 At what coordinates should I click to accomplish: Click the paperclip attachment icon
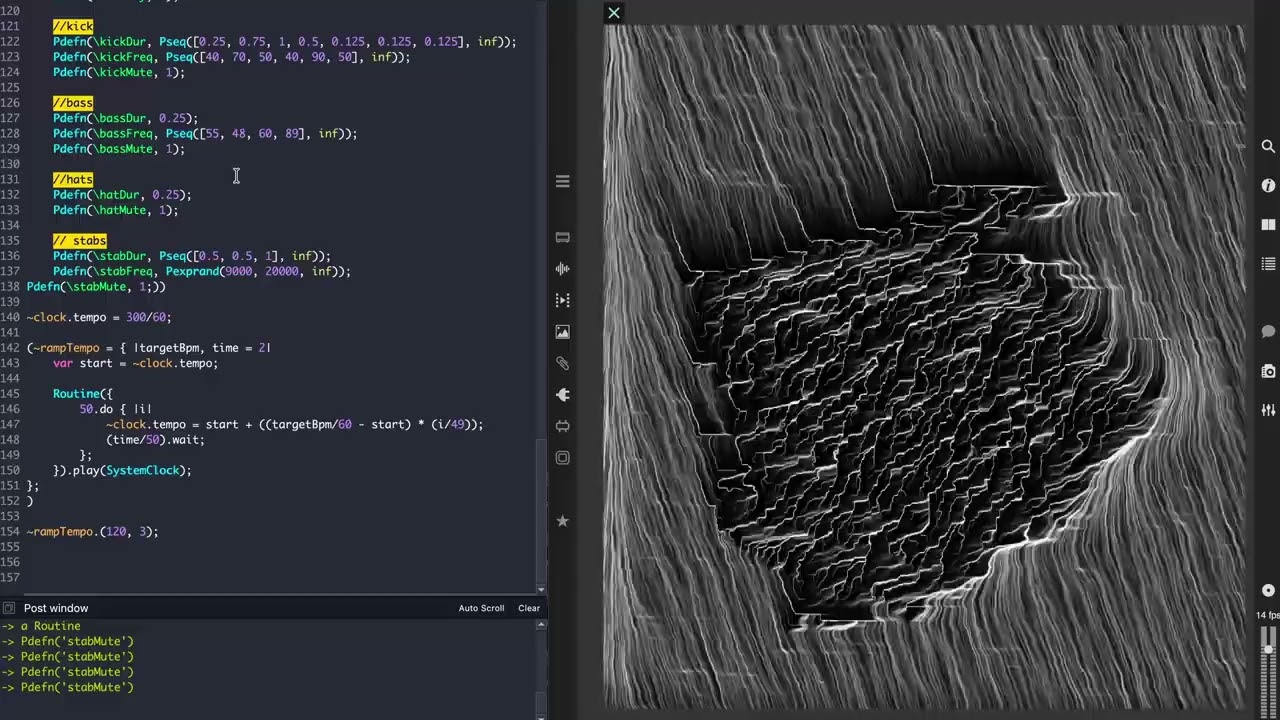coord(562,363)
